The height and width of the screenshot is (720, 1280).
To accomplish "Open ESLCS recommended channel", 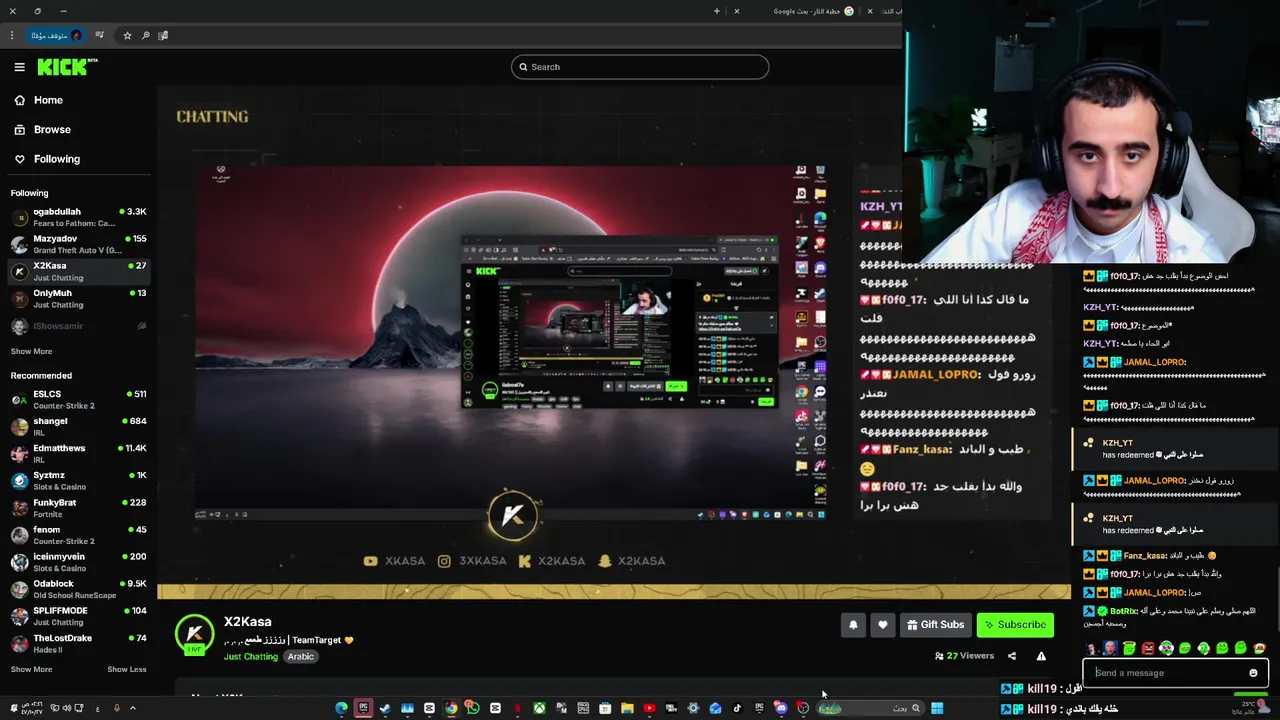I will point(78,399).
